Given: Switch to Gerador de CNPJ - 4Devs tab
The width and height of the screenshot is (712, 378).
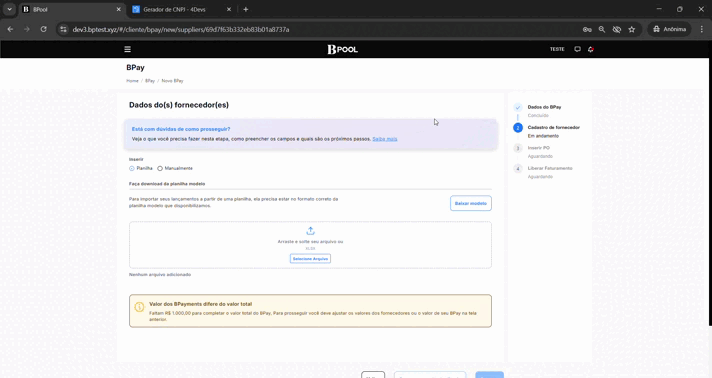Looking at the screenshot, I should [x=182, y=9].
